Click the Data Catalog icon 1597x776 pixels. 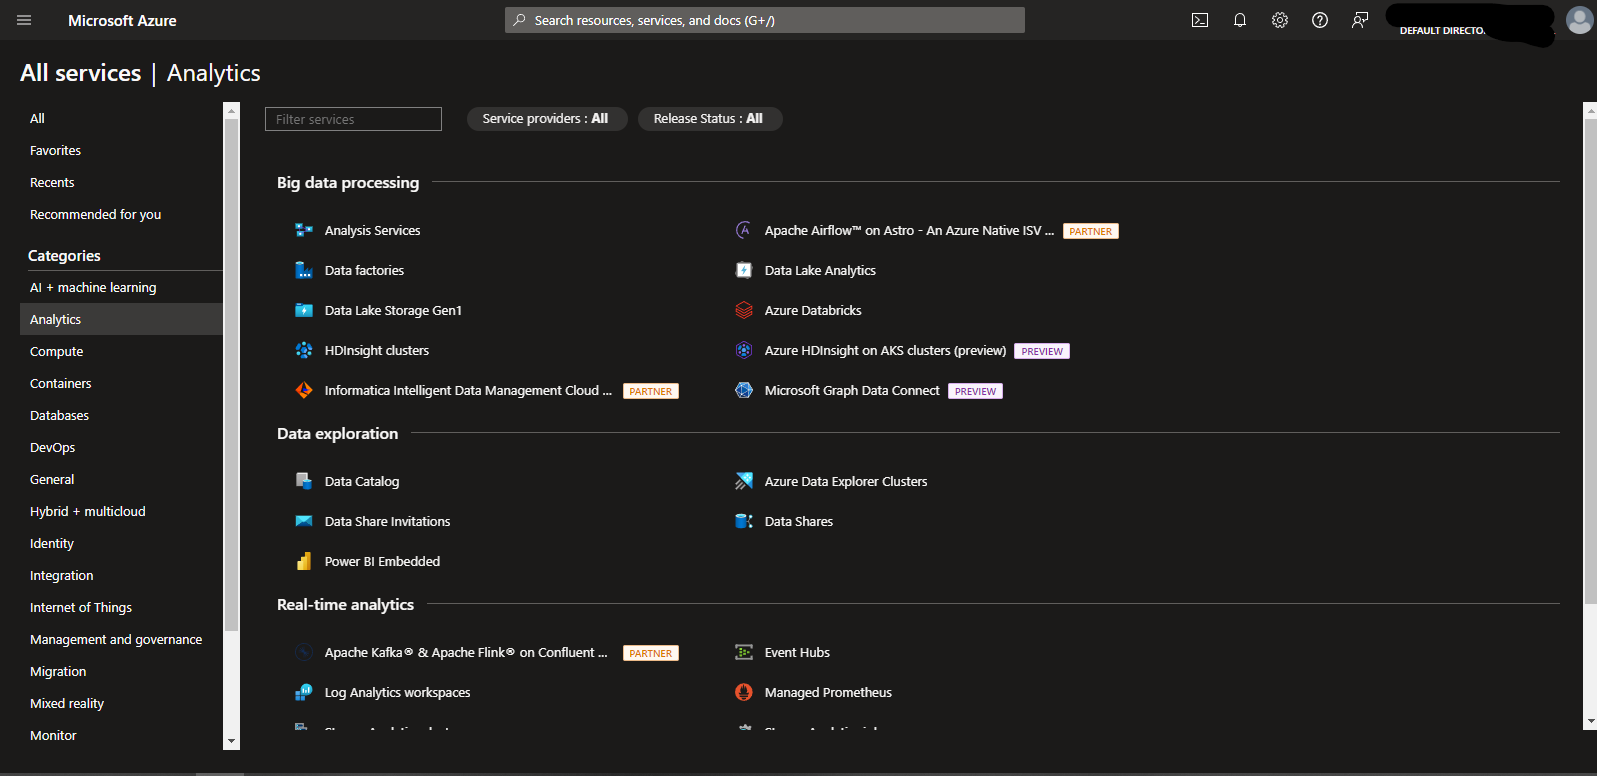(304, 481)
